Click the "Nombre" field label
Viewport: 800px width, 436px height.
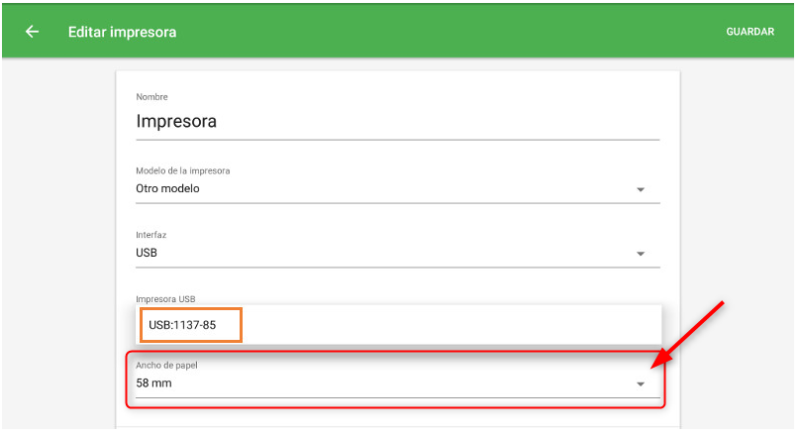pos(151,97)
